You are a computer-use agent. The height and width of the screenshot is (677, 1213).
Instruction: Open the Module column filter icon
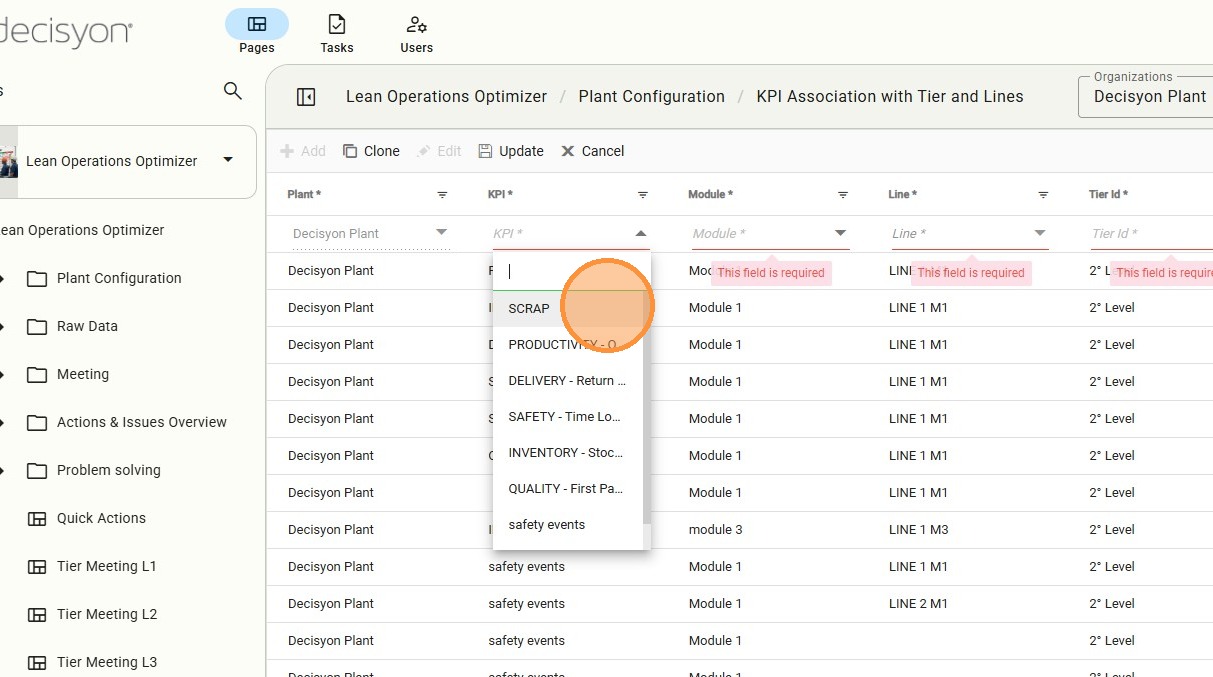point(842,195)
